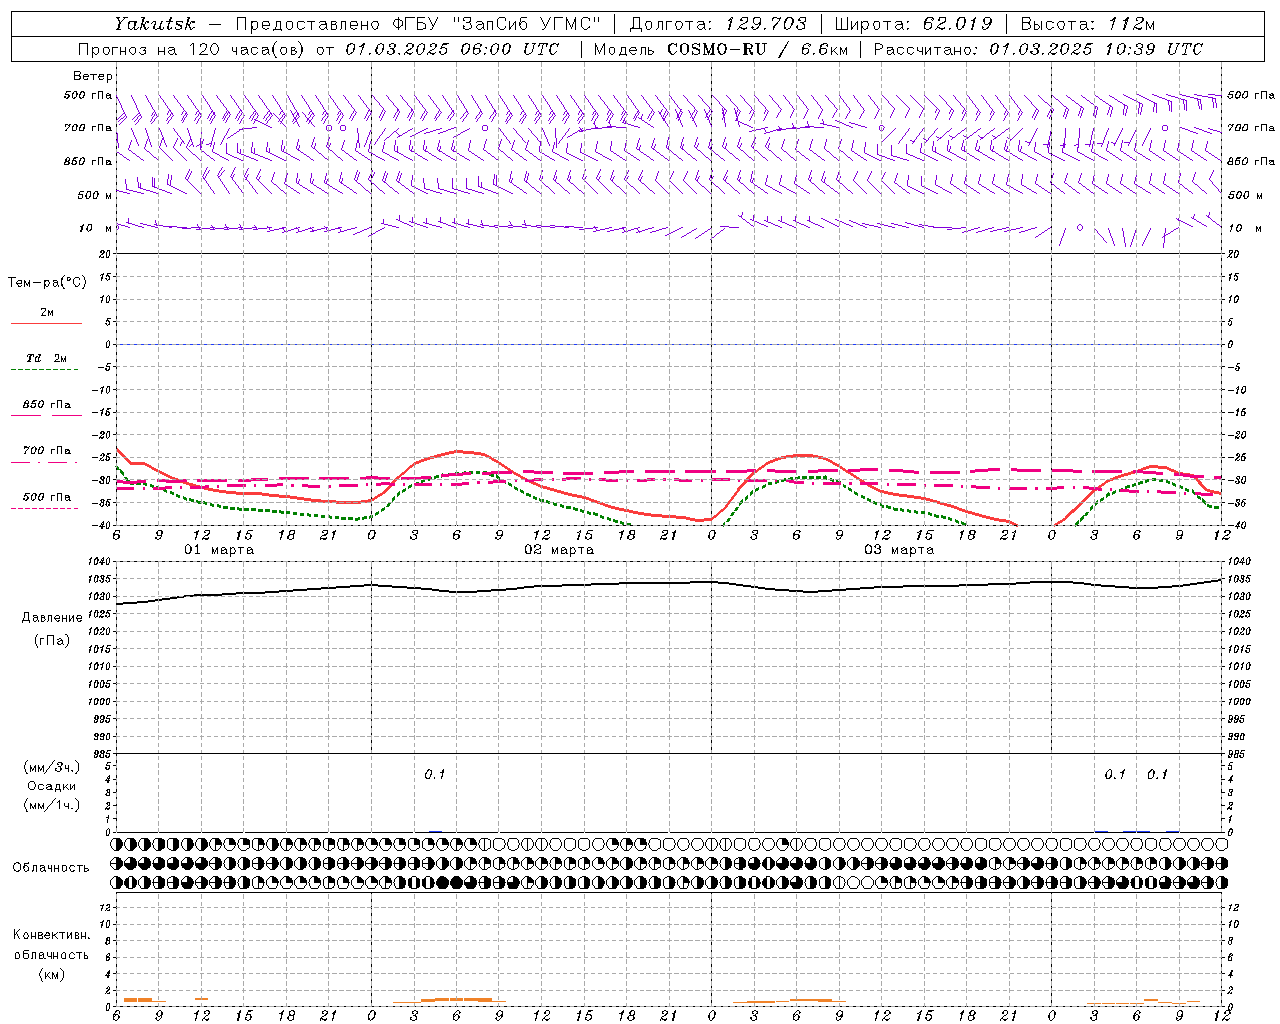Click the "Тем-ра(°C)" temperature axis title

pos(47,283)
